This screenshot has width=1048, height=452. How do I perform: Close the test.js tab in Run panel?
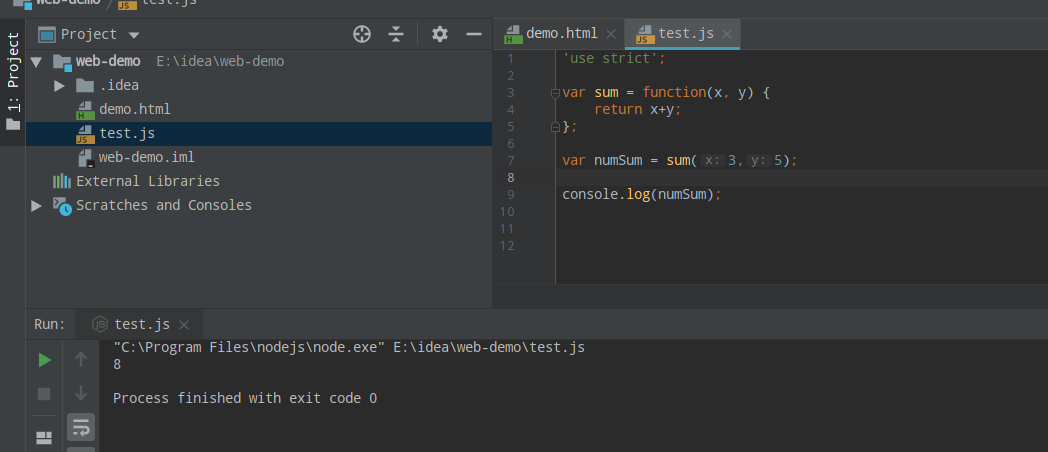pos(184,325)
